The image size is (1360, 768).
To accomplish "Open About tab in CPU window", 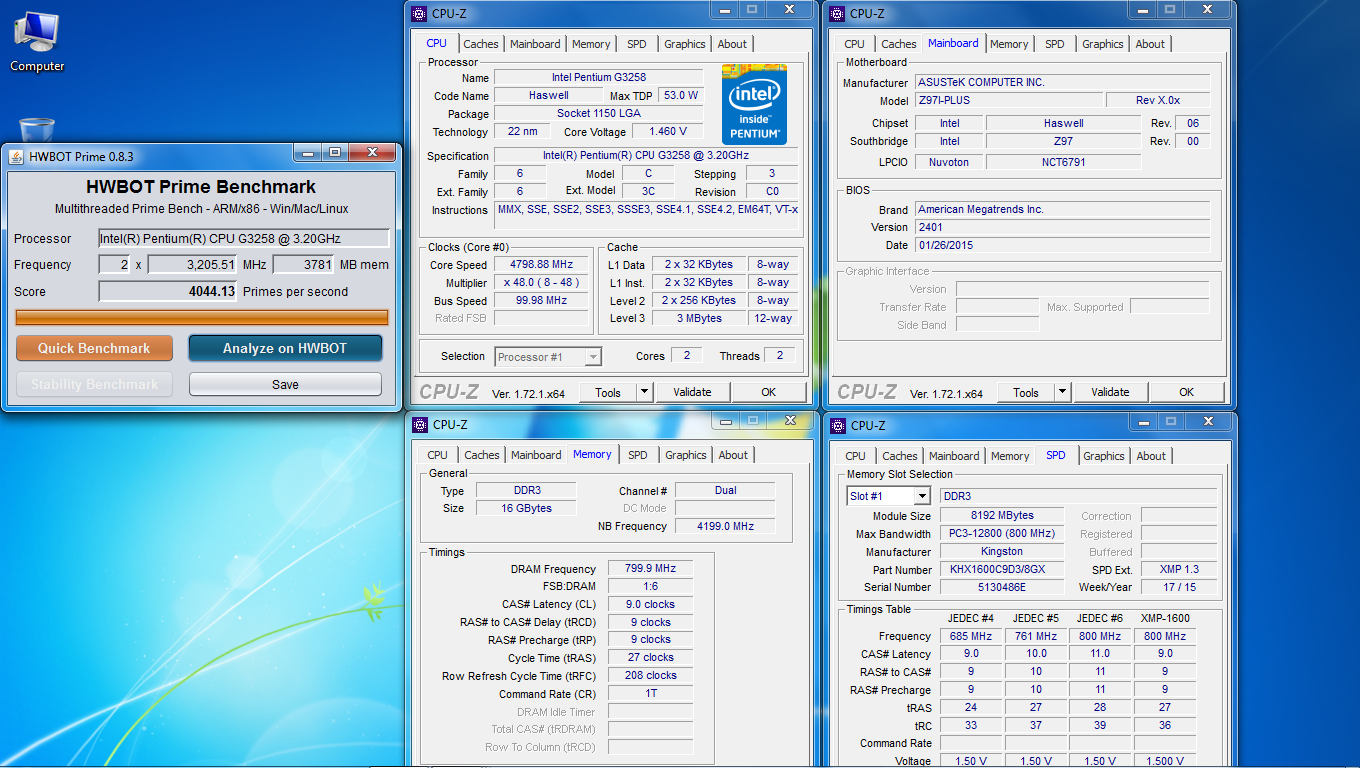I will (732, 44).
